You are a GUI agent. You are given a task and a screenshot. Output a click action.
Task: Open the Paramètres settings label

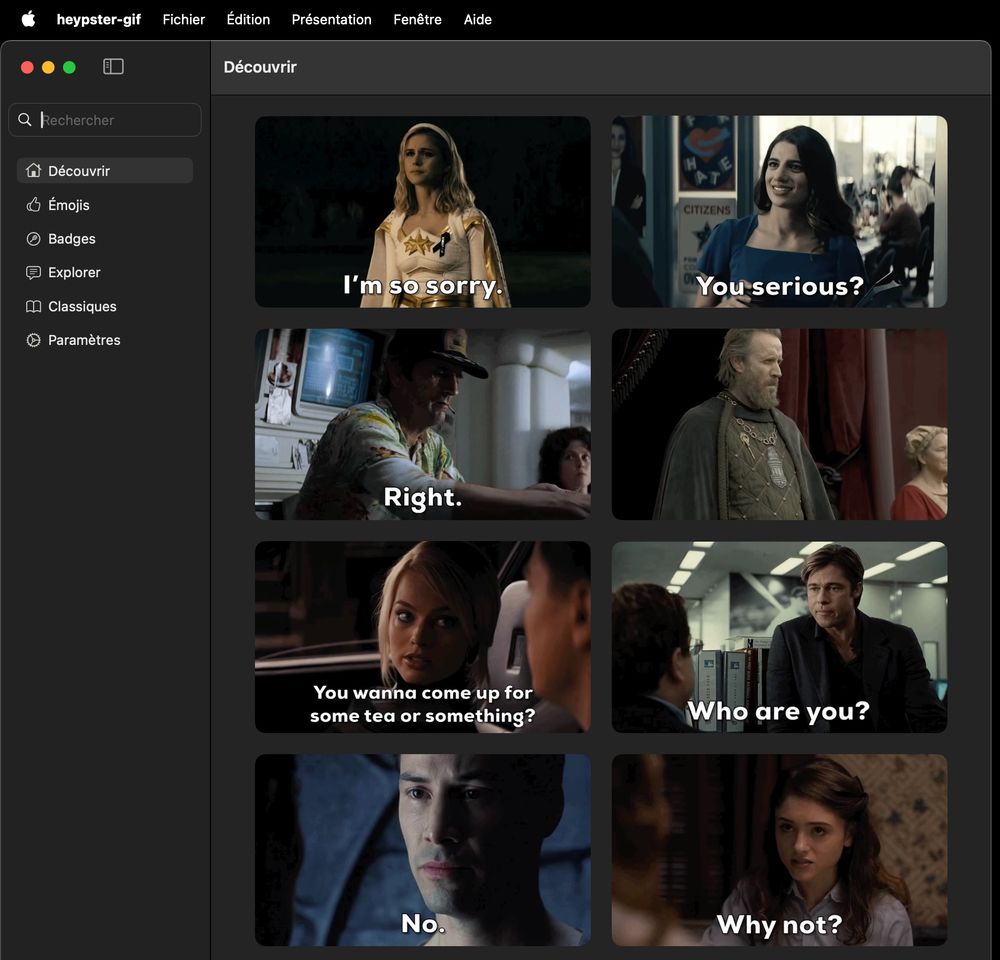(x=84, y=340)
